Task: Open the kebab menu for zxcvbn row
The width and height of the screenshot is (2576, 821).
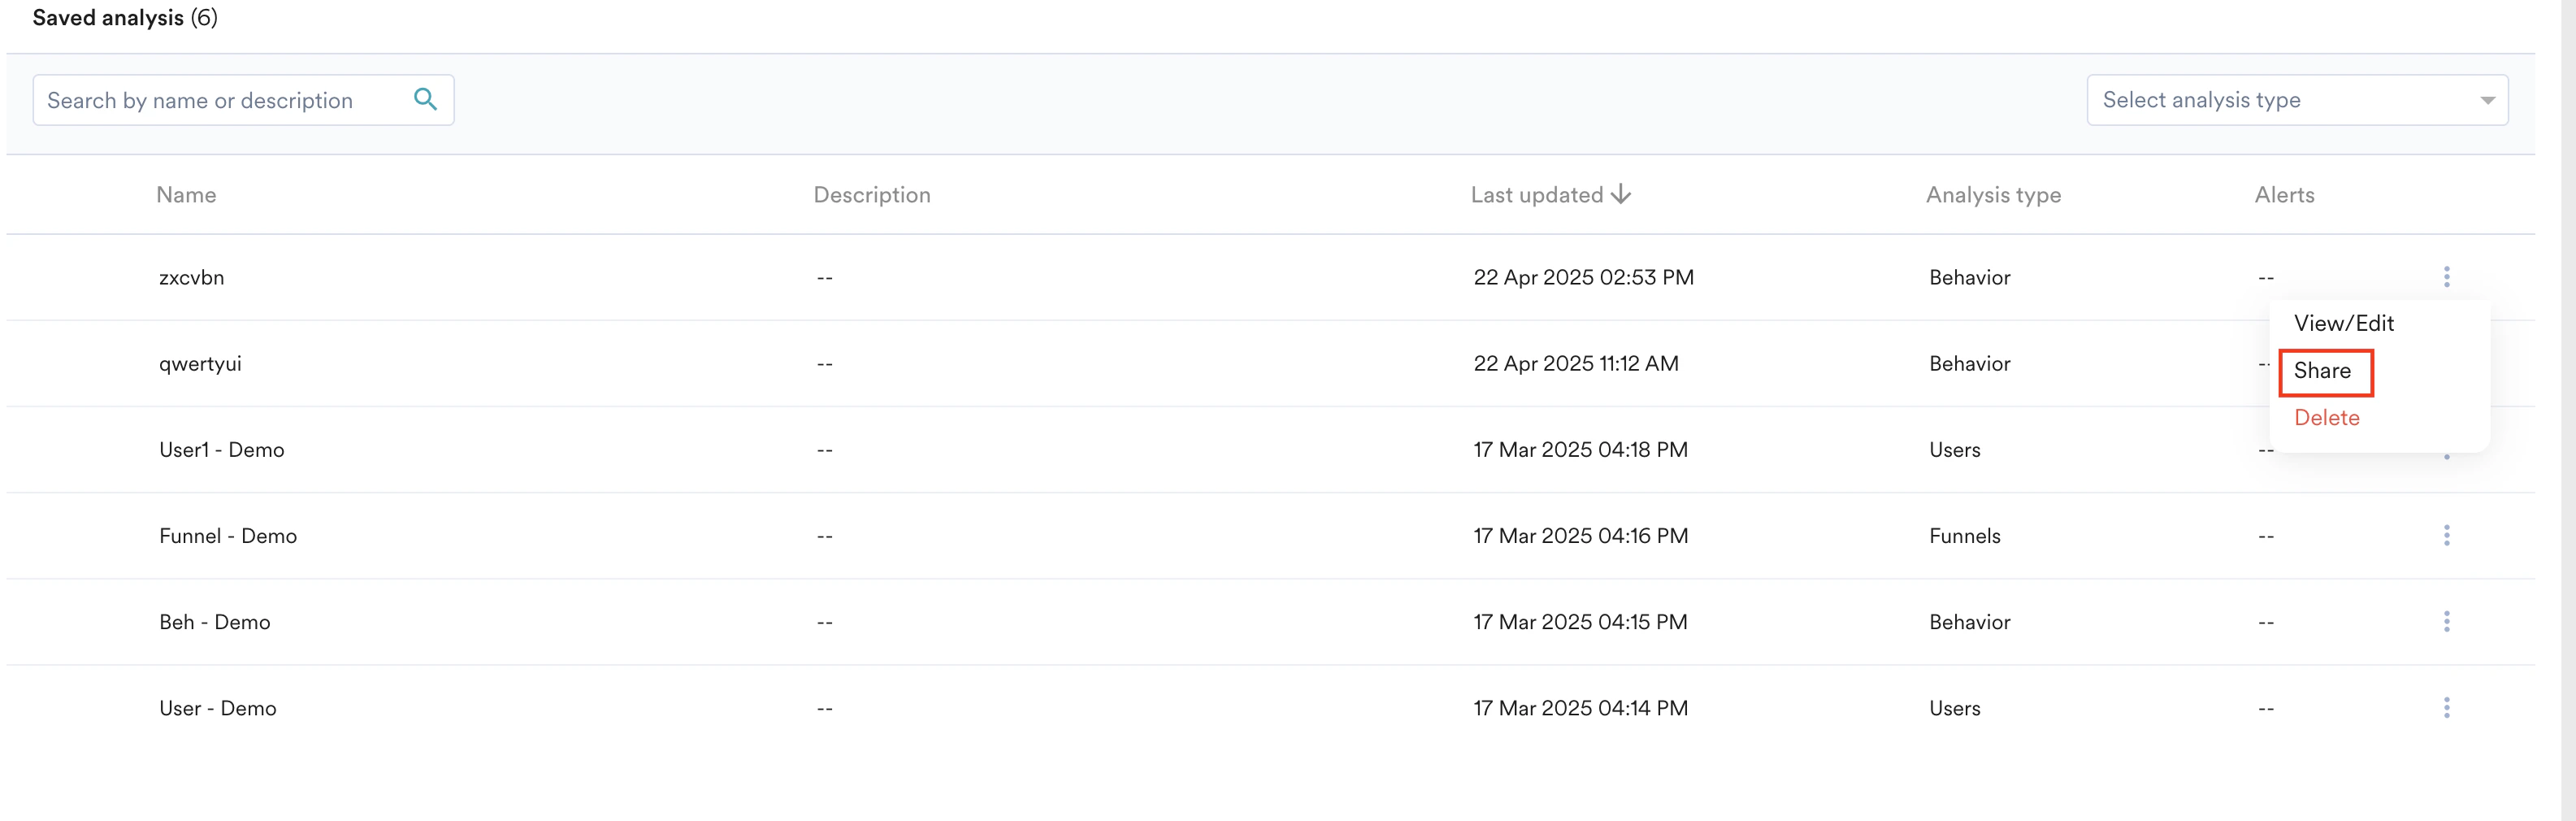Action: point(2447,277)
